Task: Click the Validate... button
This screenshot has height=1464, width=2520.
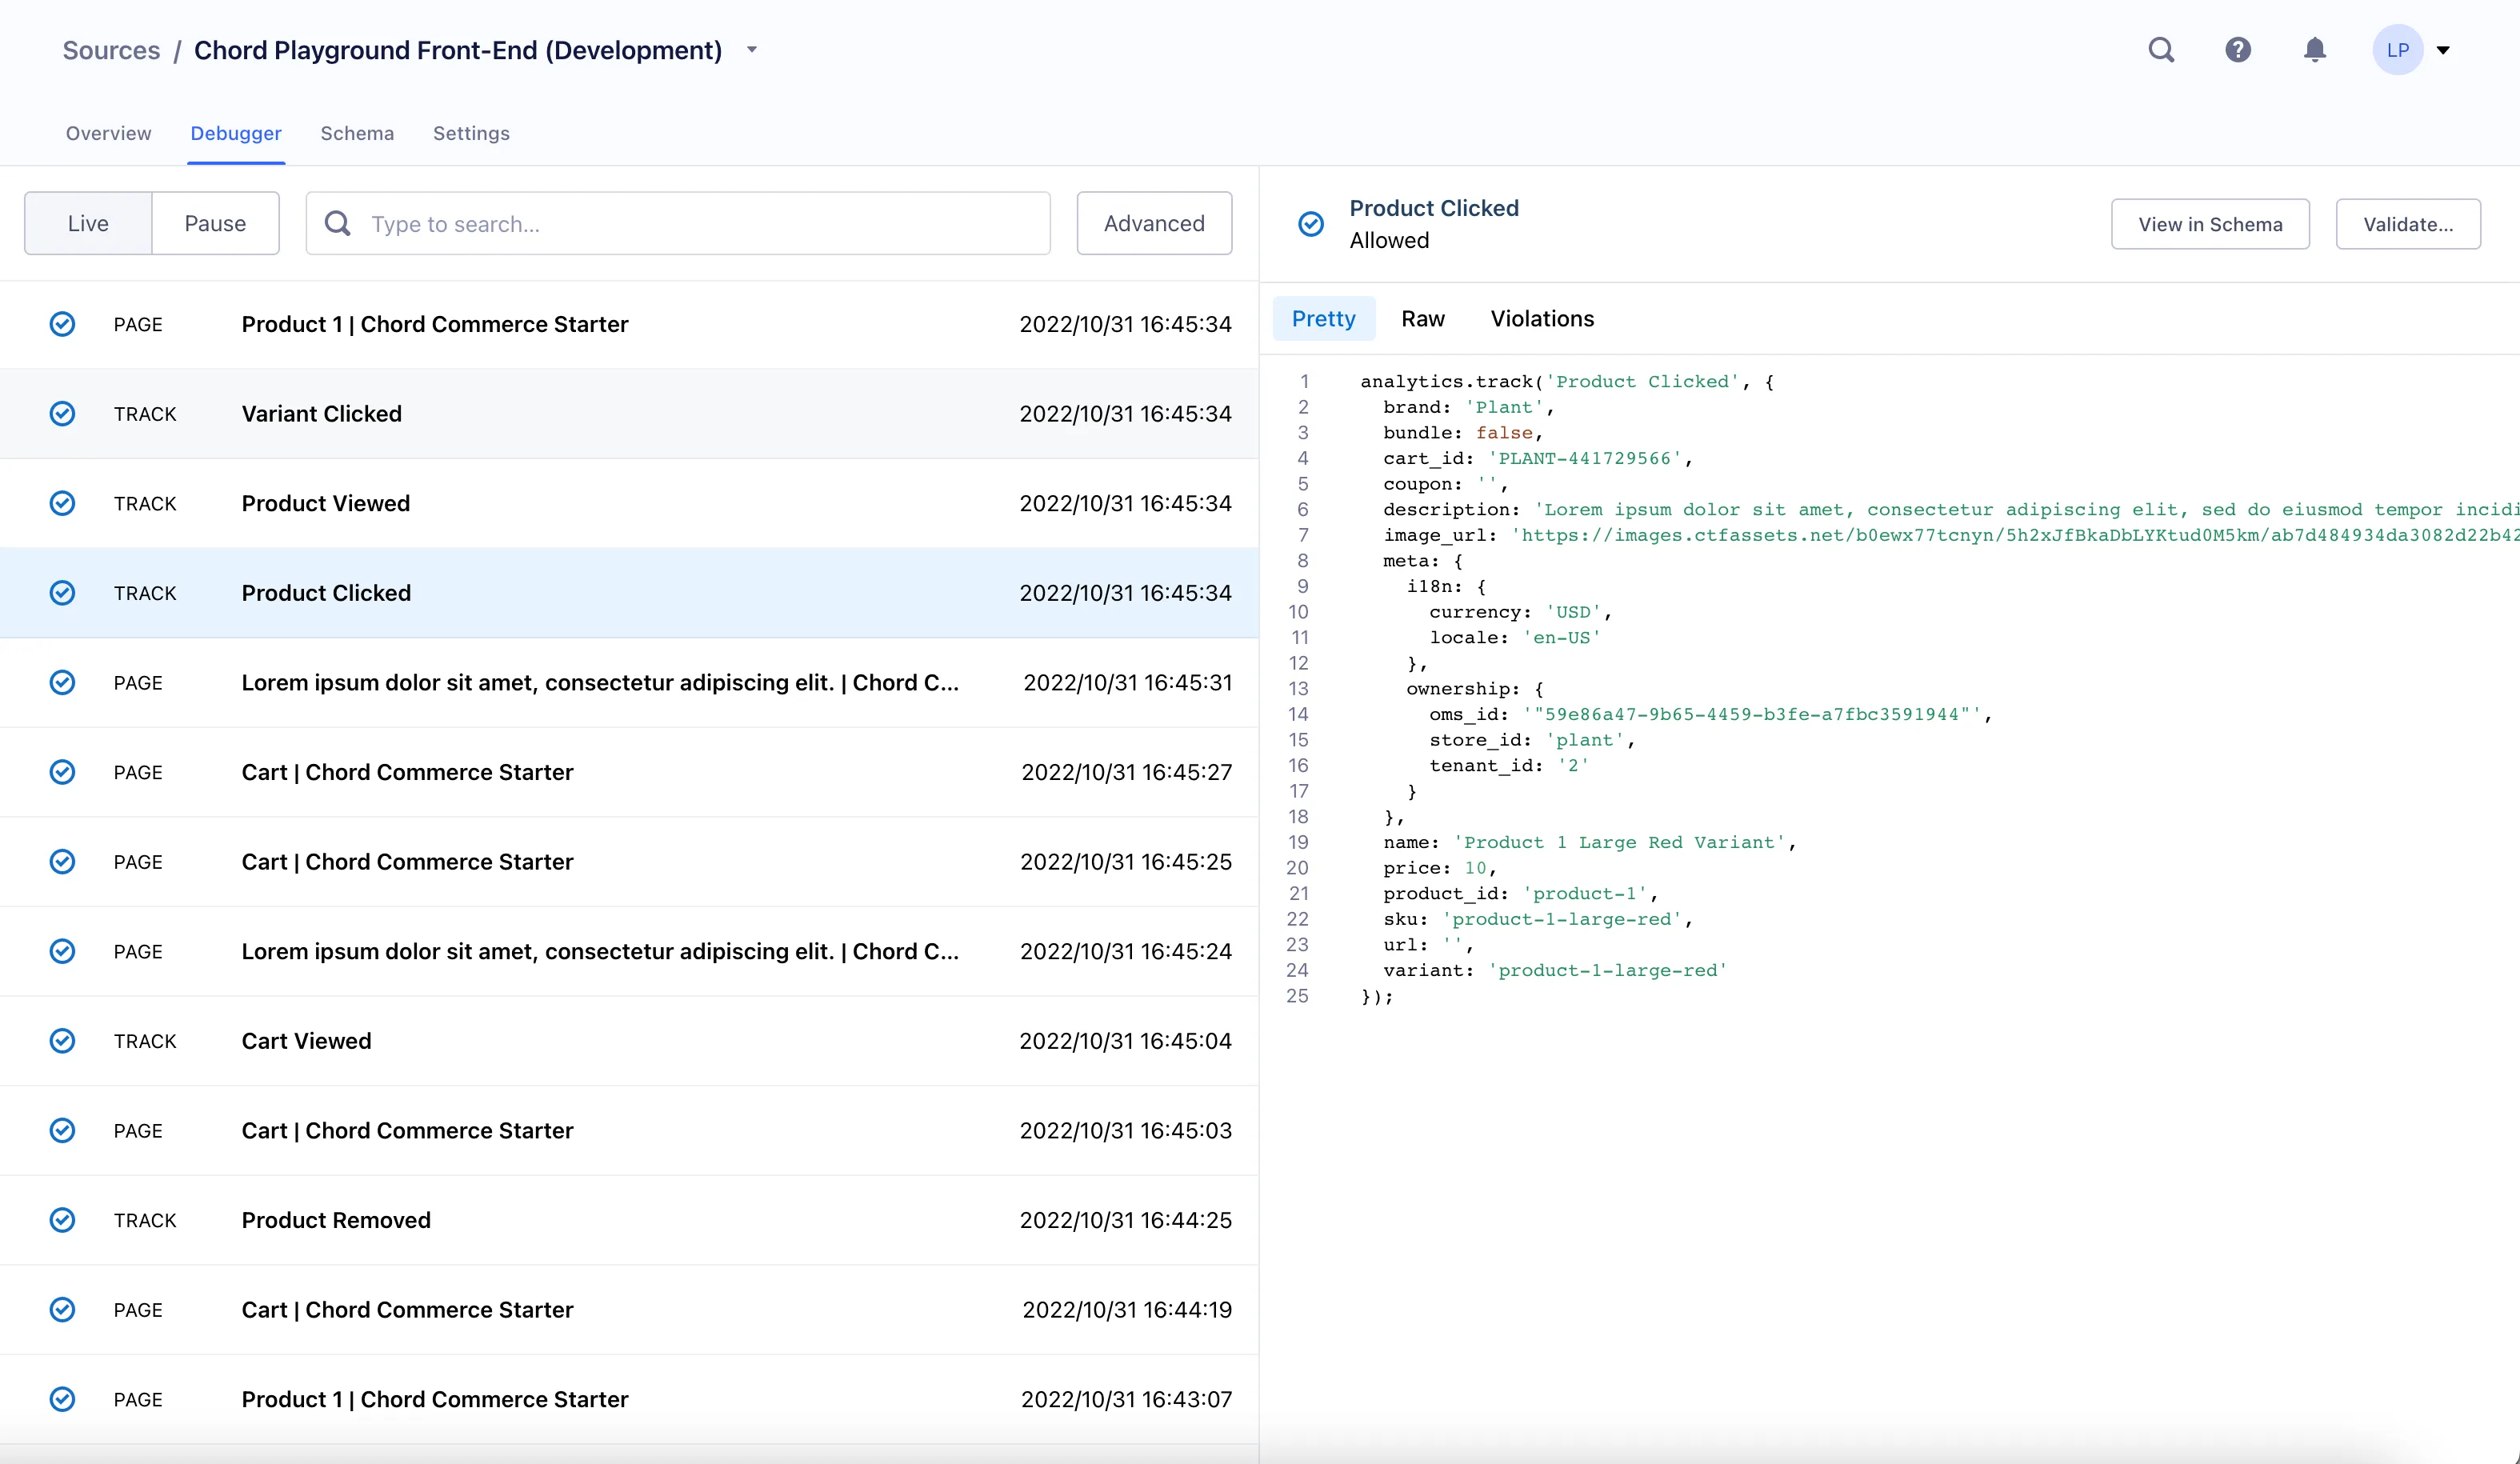Action: click(x=2408, y=224)
